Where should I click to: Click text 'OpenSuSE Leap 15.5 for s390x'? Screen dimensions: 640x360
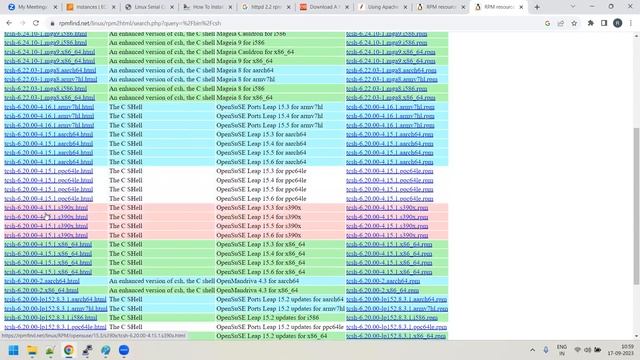pos(259,226)
